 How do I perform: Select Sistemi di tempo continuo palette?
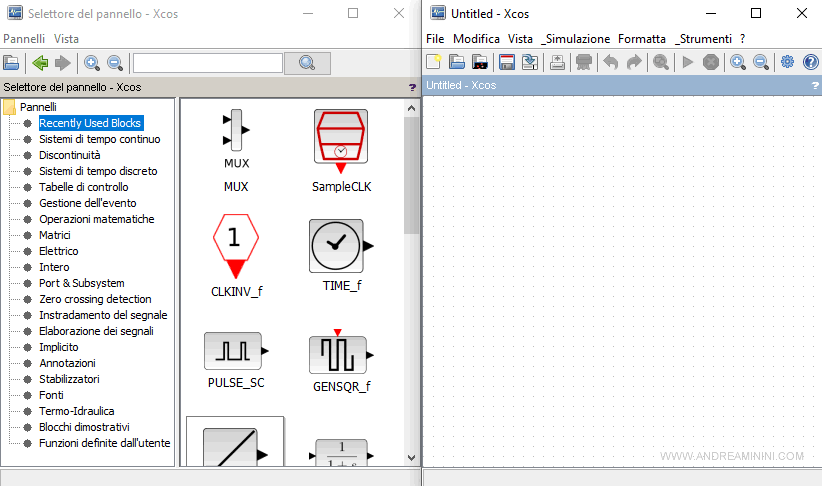[100, 139]
